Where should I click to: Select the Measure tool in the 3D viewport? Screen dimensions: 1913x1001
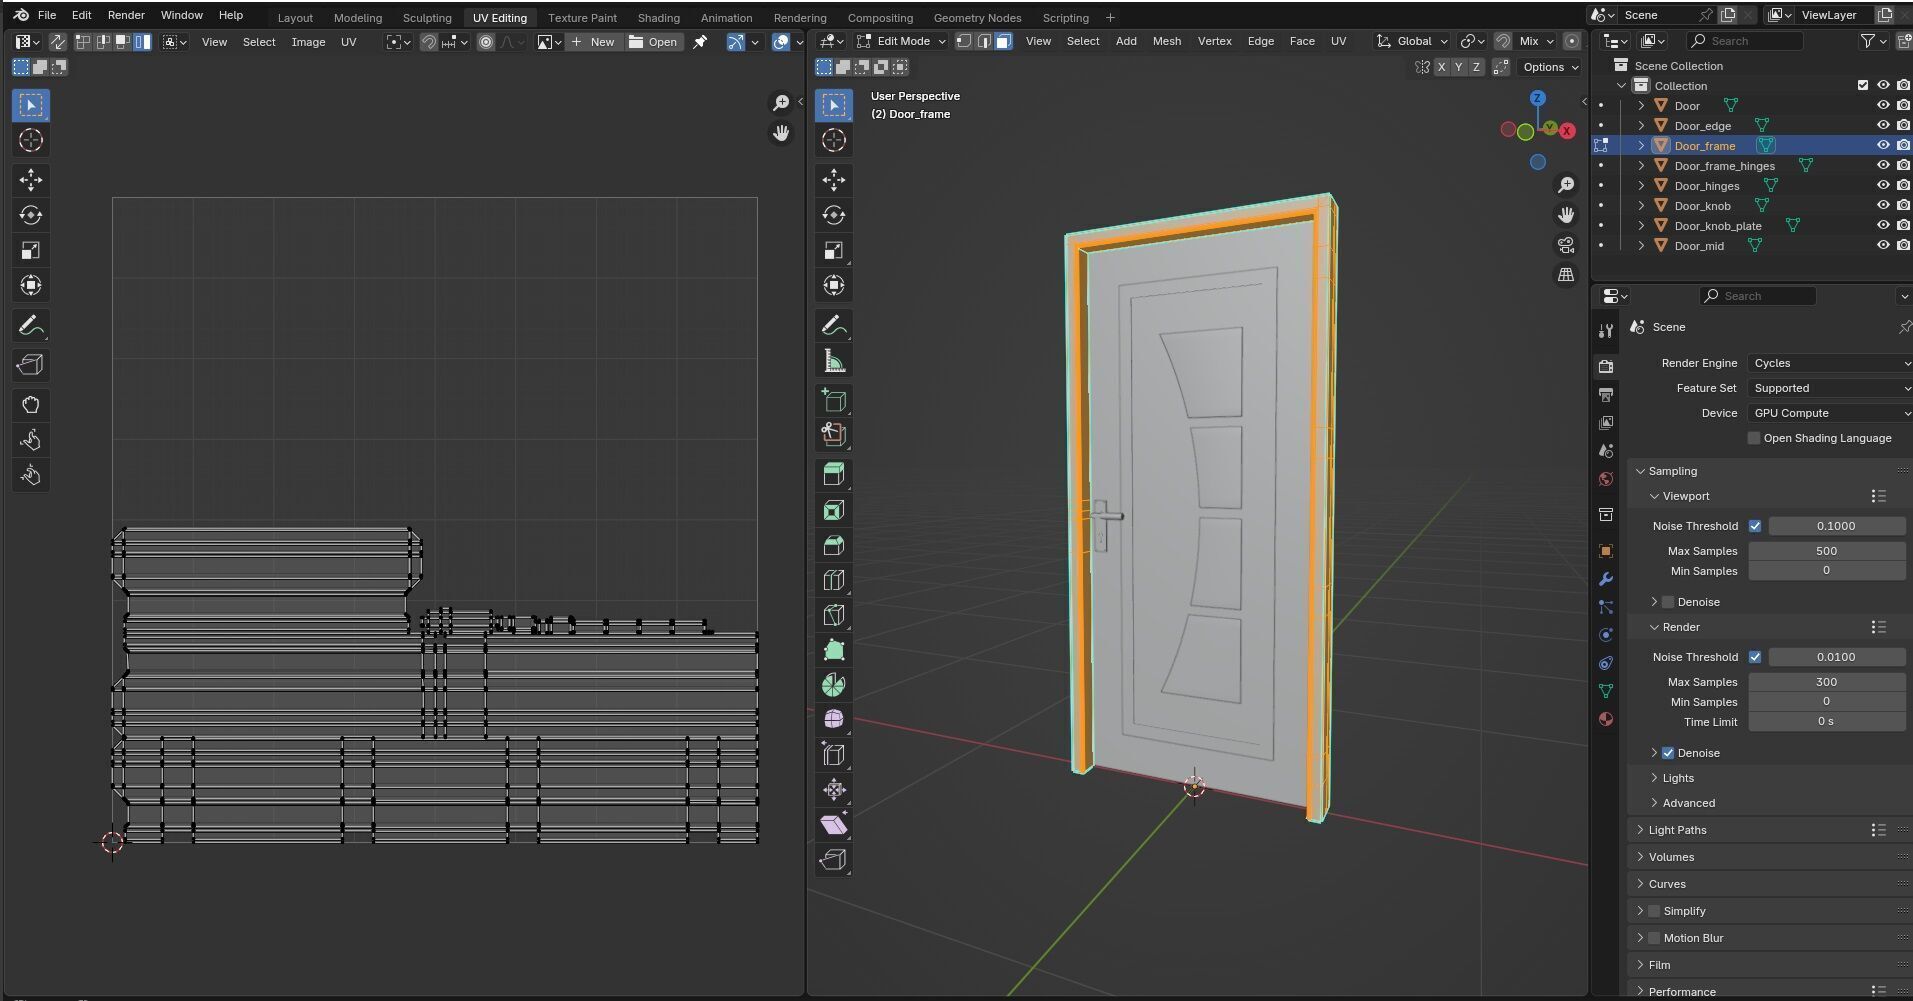(834, 361)
